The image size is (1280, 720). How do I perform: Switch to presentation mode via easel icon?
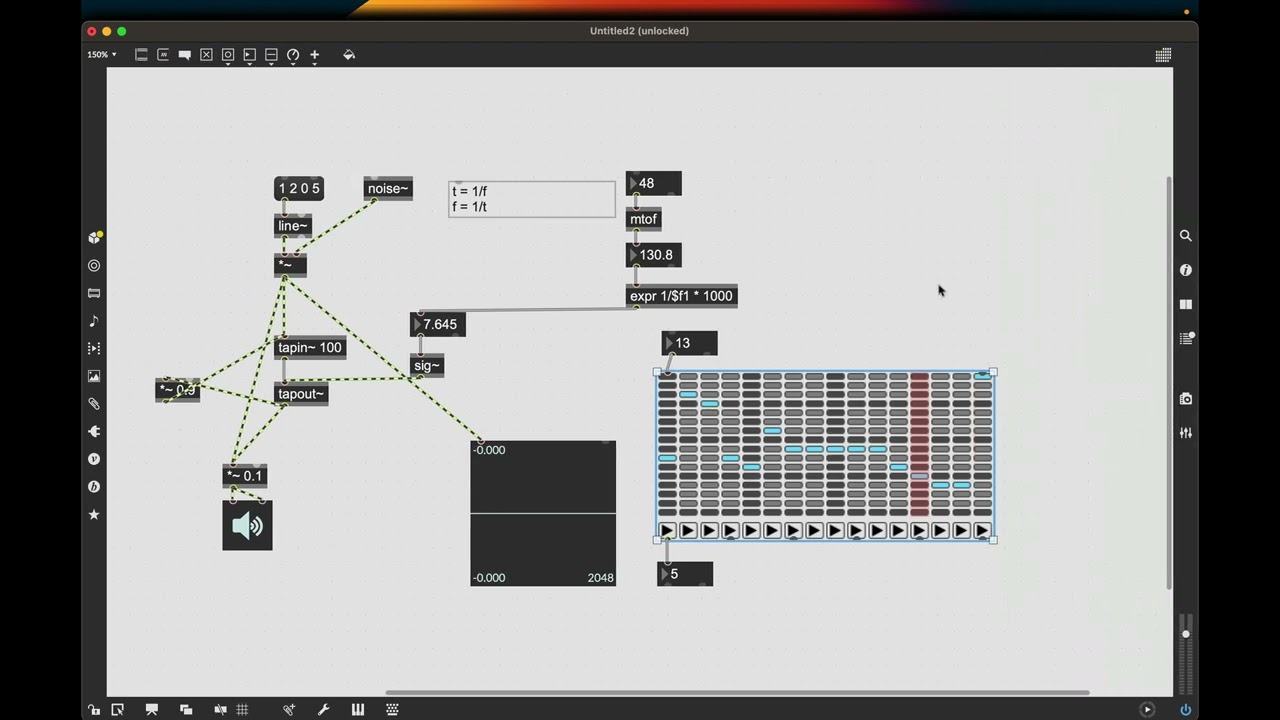[152, 709]
